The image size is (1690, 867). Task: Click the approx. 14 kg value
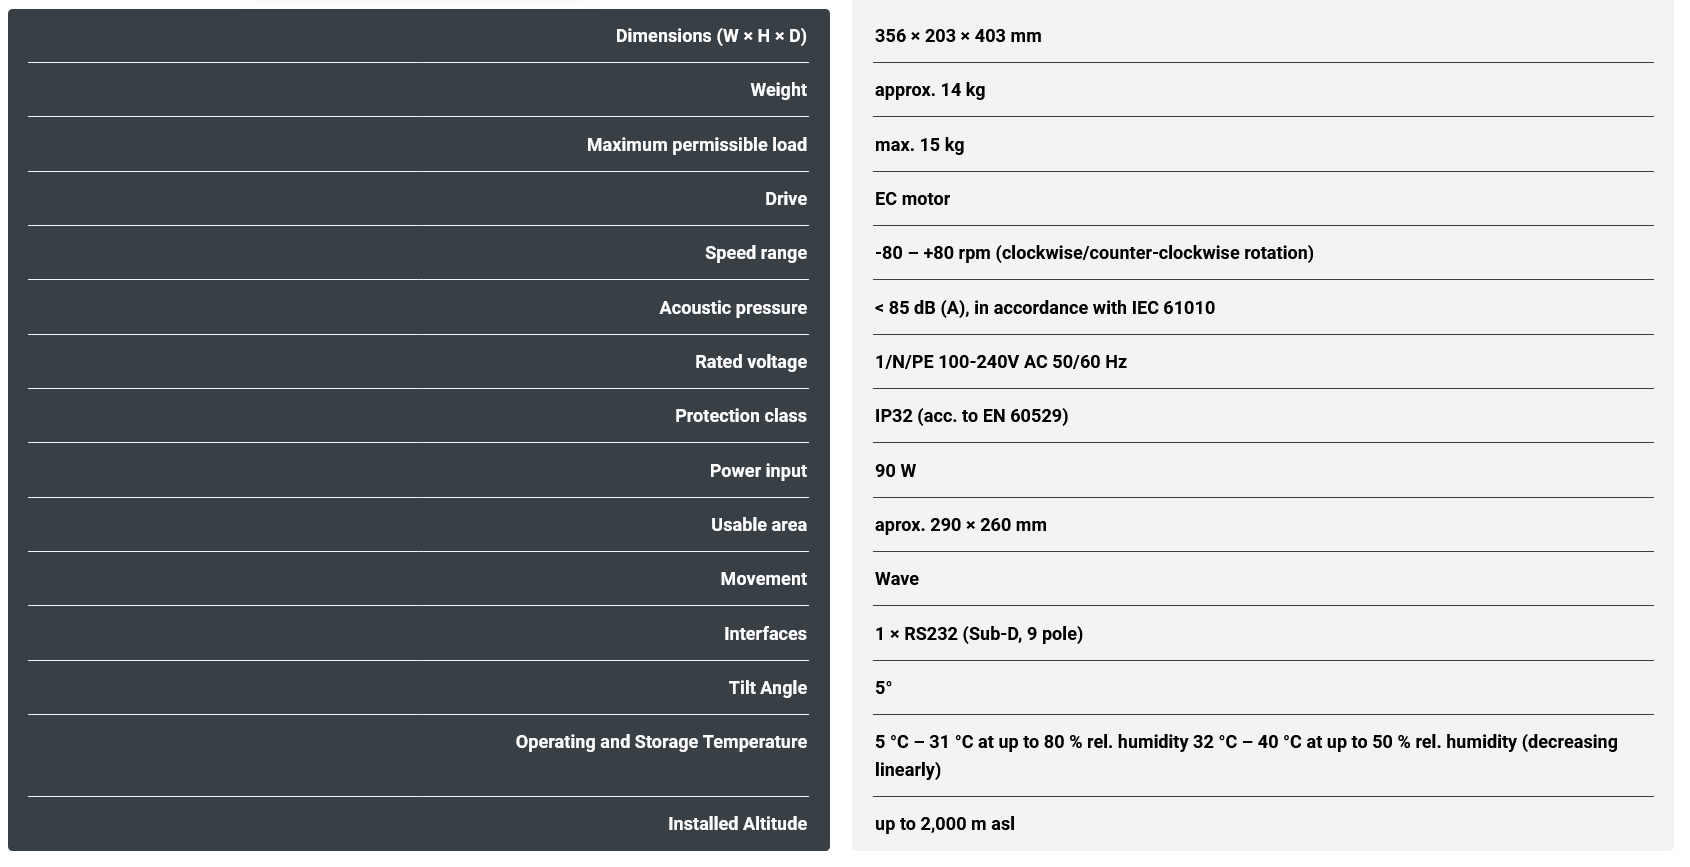pos(929,90)
